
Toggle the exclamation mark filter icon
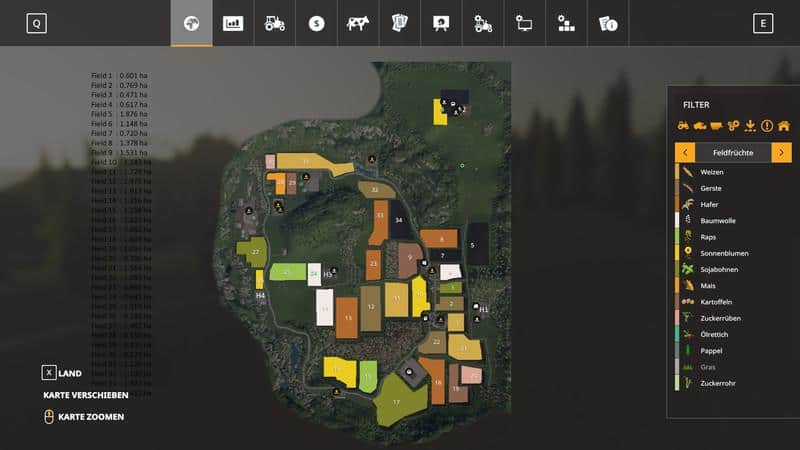point(767,126)
